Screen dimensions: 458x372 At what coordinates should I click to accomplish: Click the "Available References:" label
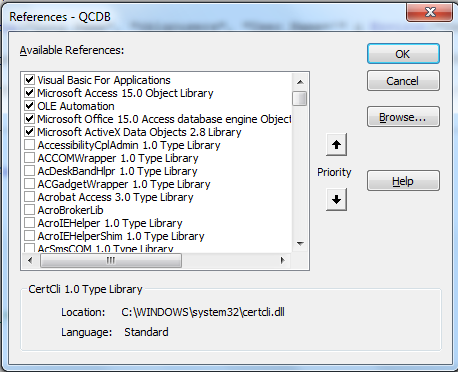coord(72,50)
